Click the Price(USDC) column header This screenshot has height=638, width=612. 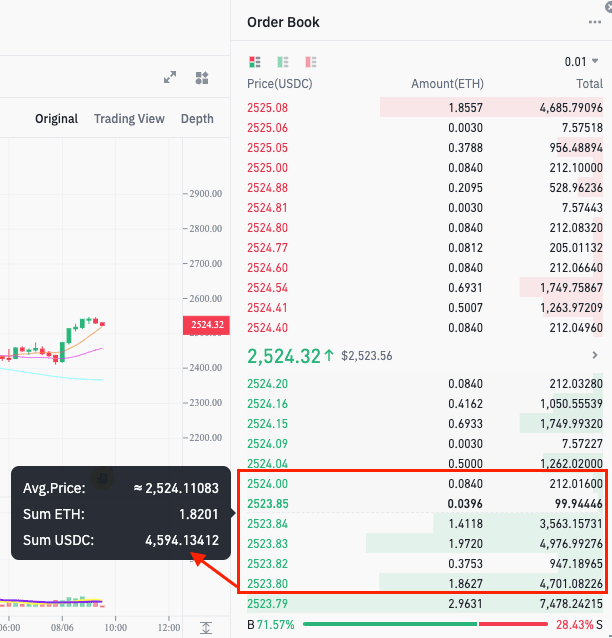click(279, 84)
